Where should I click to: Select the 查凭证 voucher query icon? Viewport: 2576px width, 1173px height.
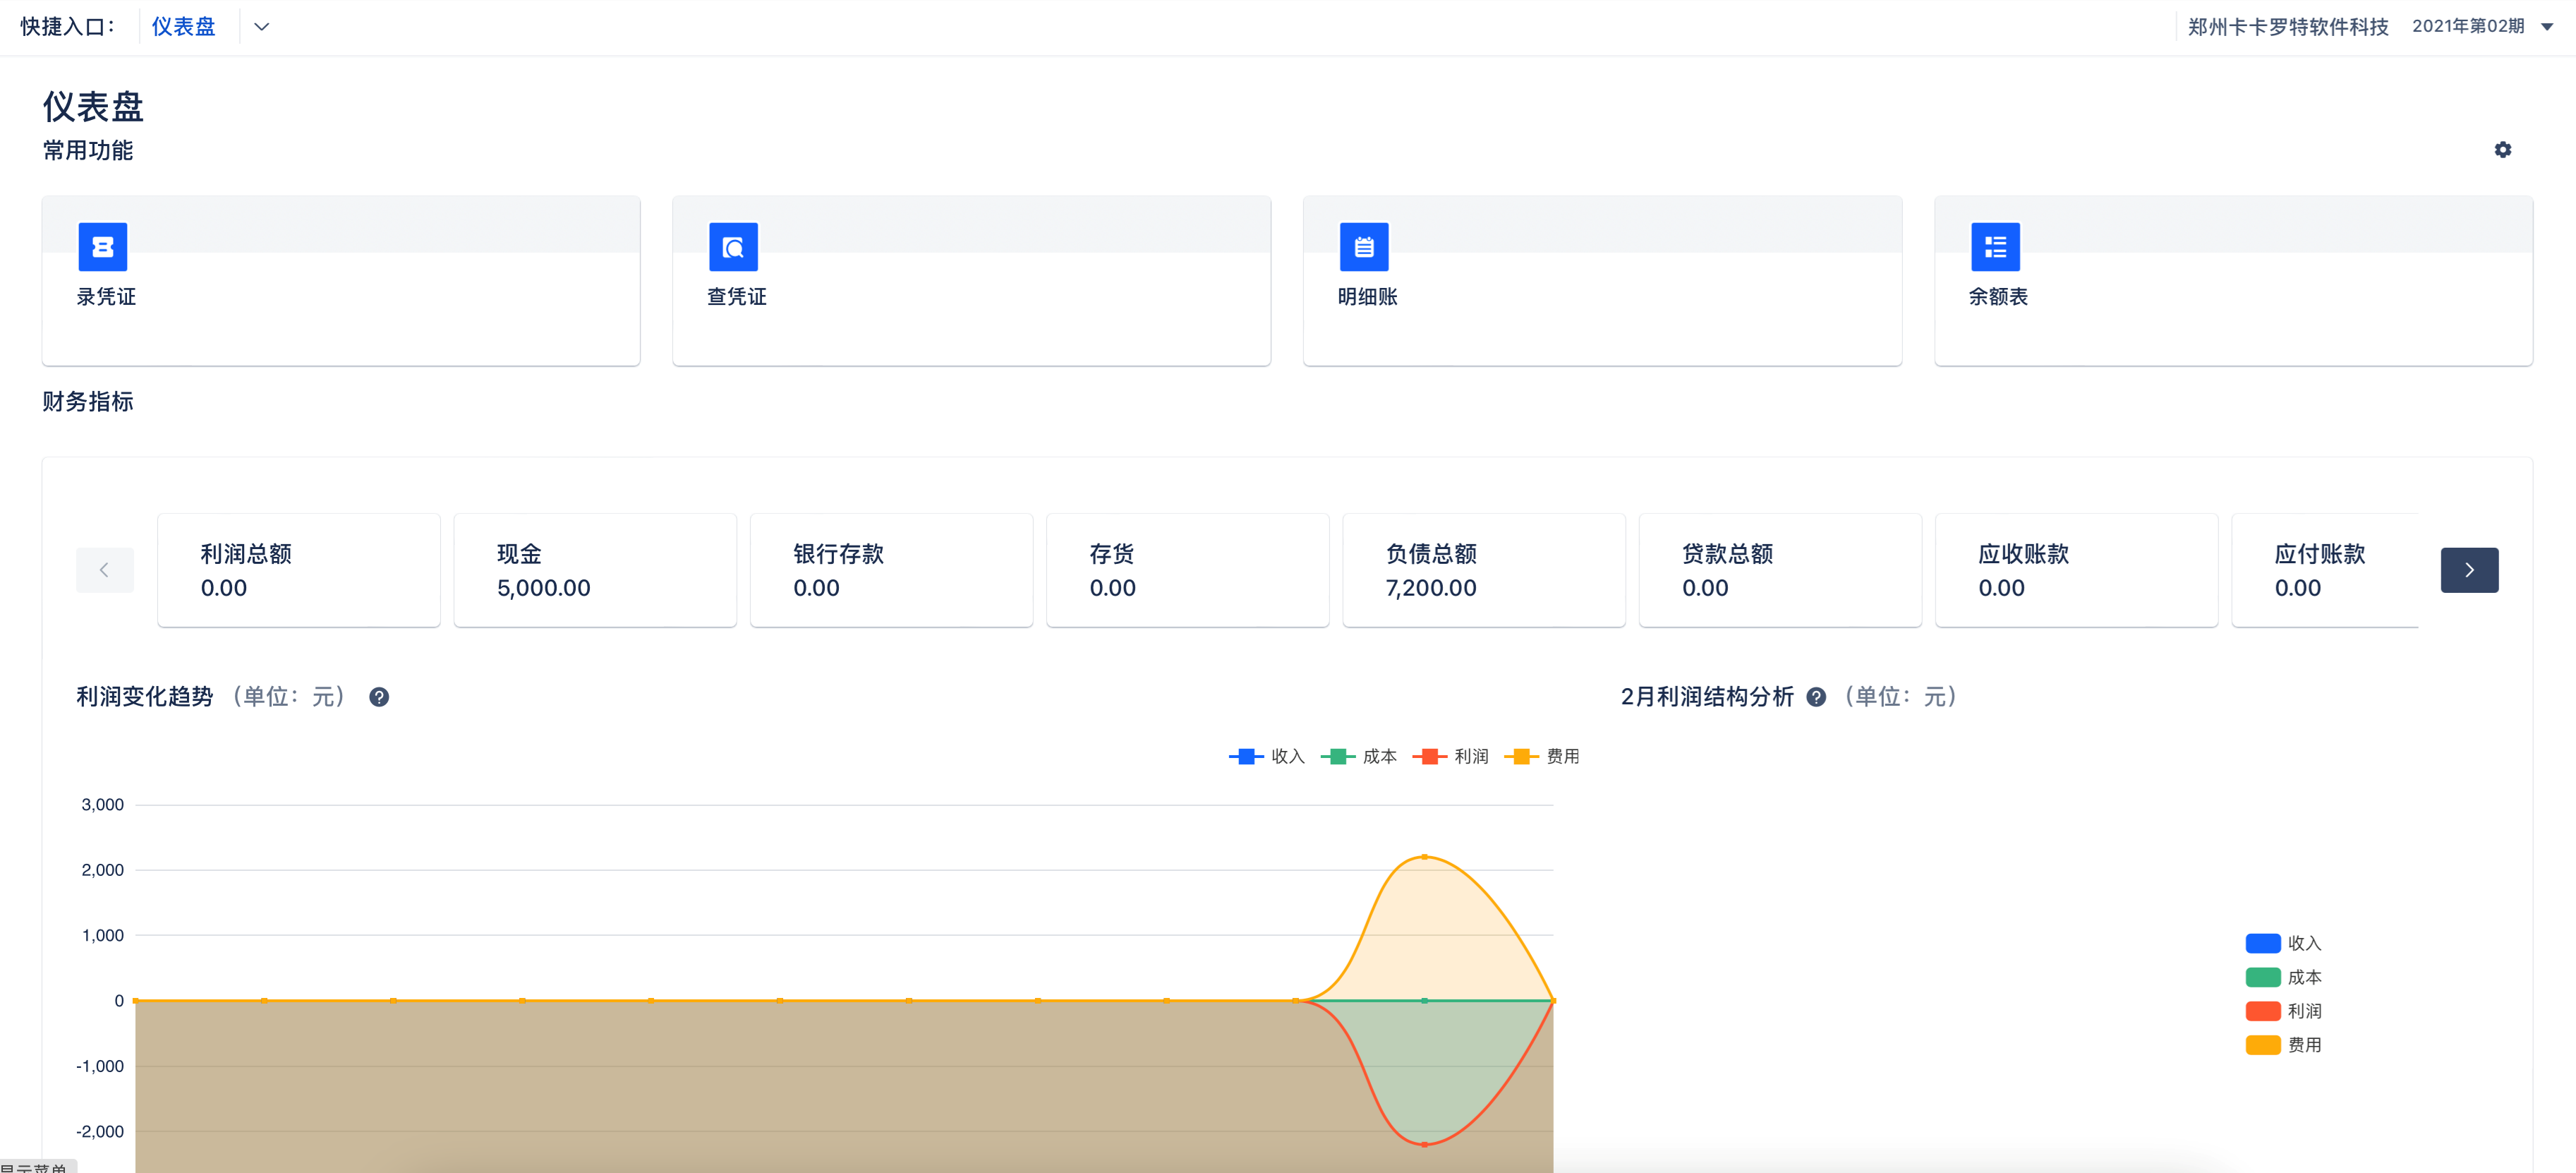733,247
